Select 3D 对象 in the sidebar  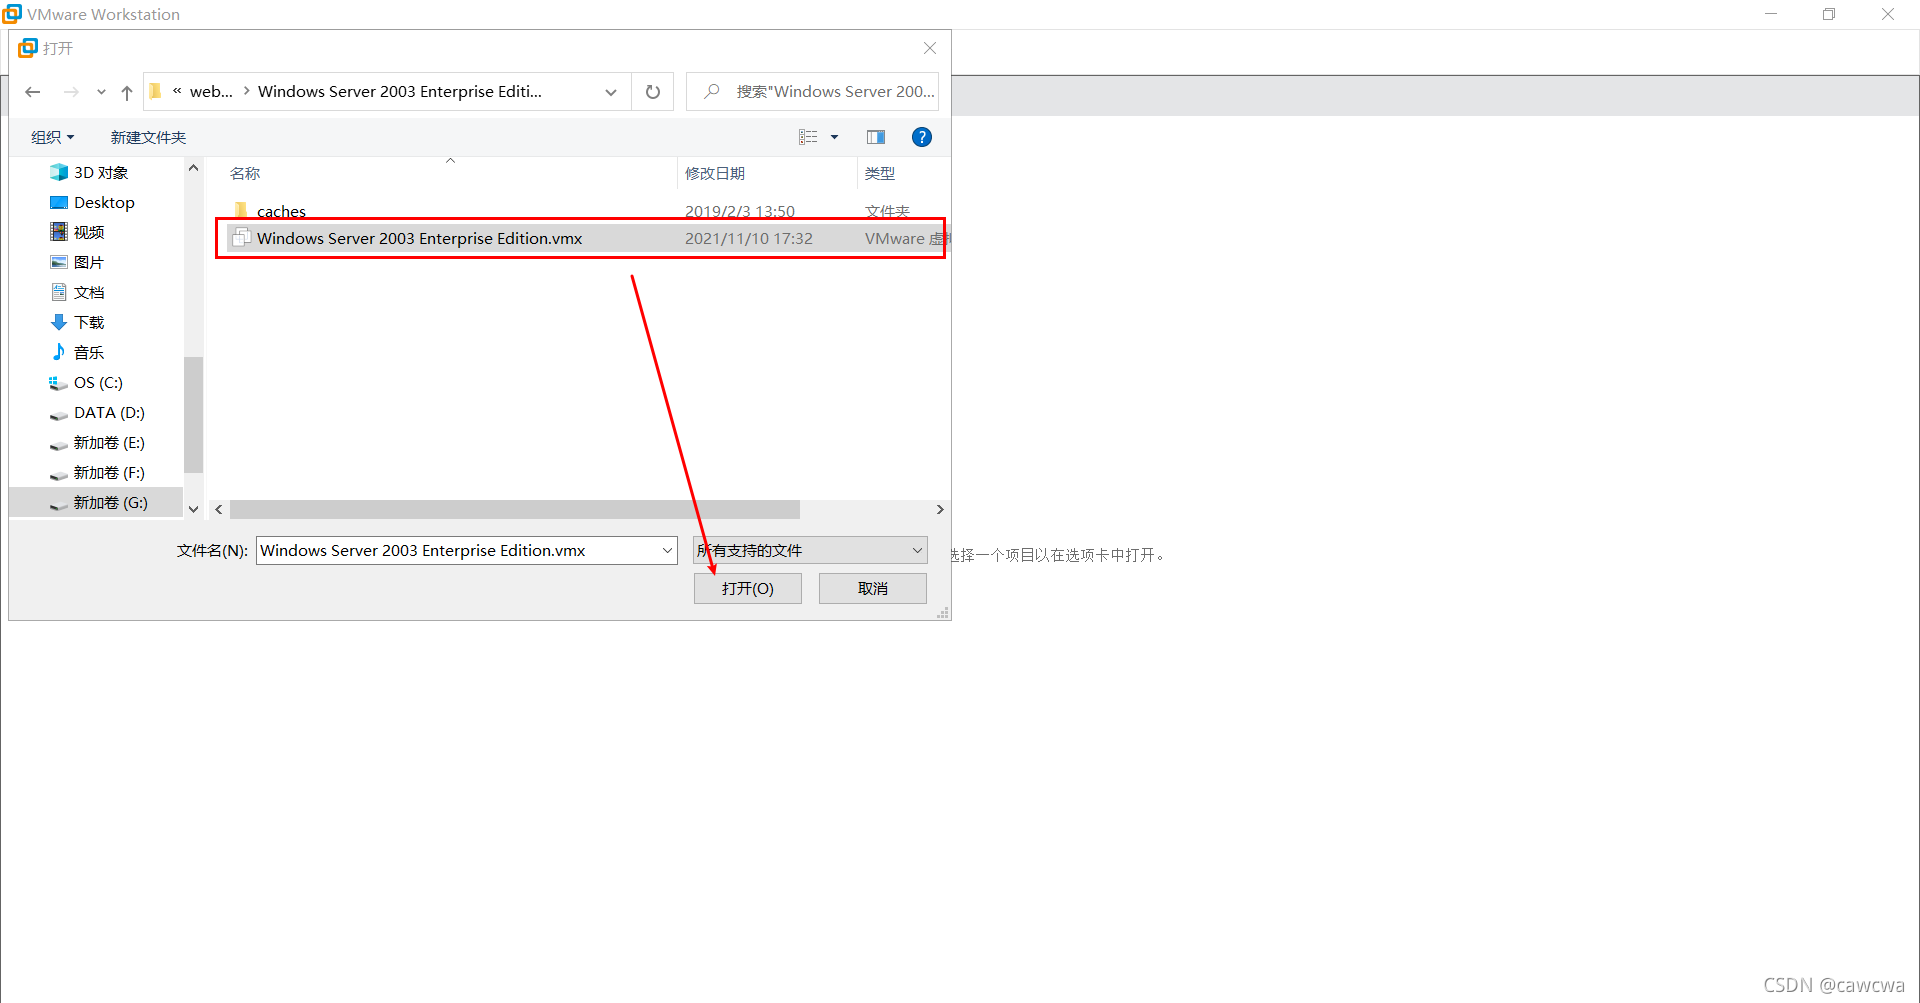[96, 172]
